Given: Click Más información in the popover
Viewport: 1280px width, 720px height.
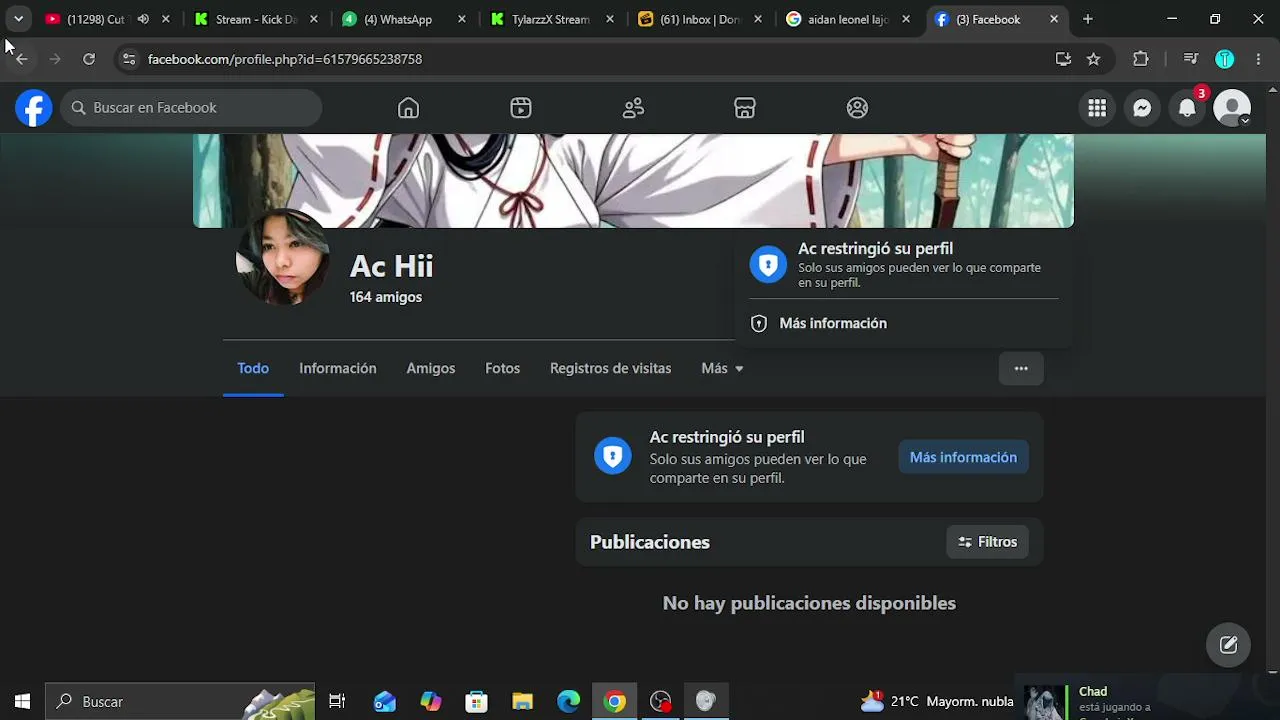Looking at the screenshot, I should pyautogui.click(x=832, y=323).
